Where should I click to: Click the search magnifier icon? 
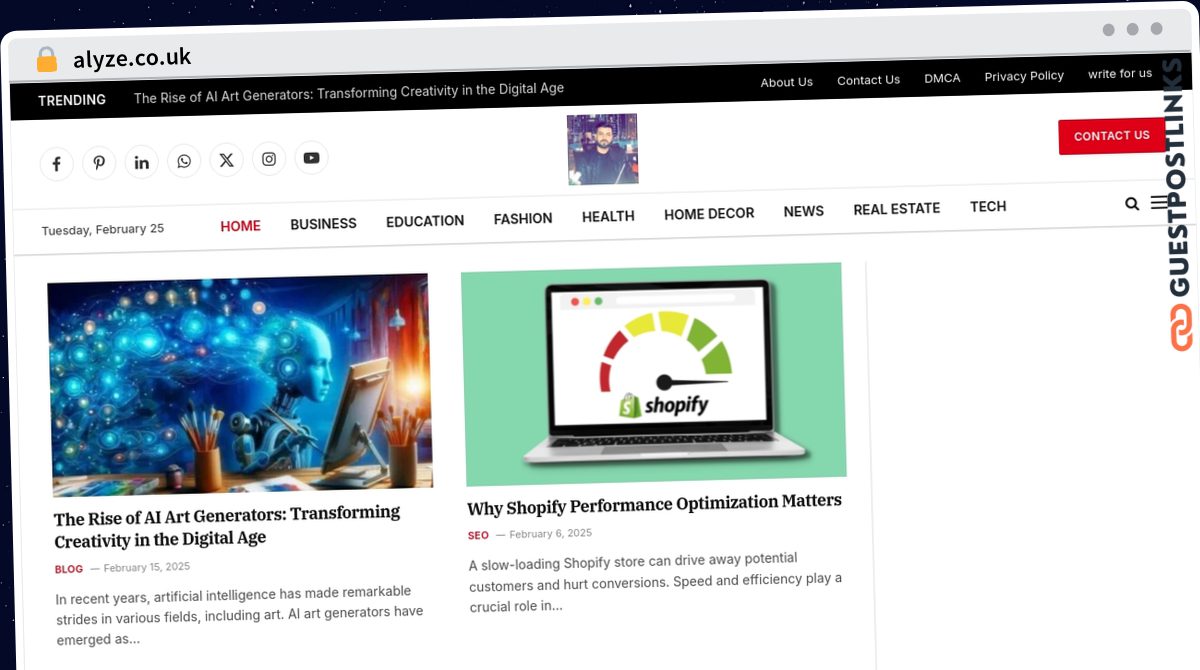pos(1132,203)
